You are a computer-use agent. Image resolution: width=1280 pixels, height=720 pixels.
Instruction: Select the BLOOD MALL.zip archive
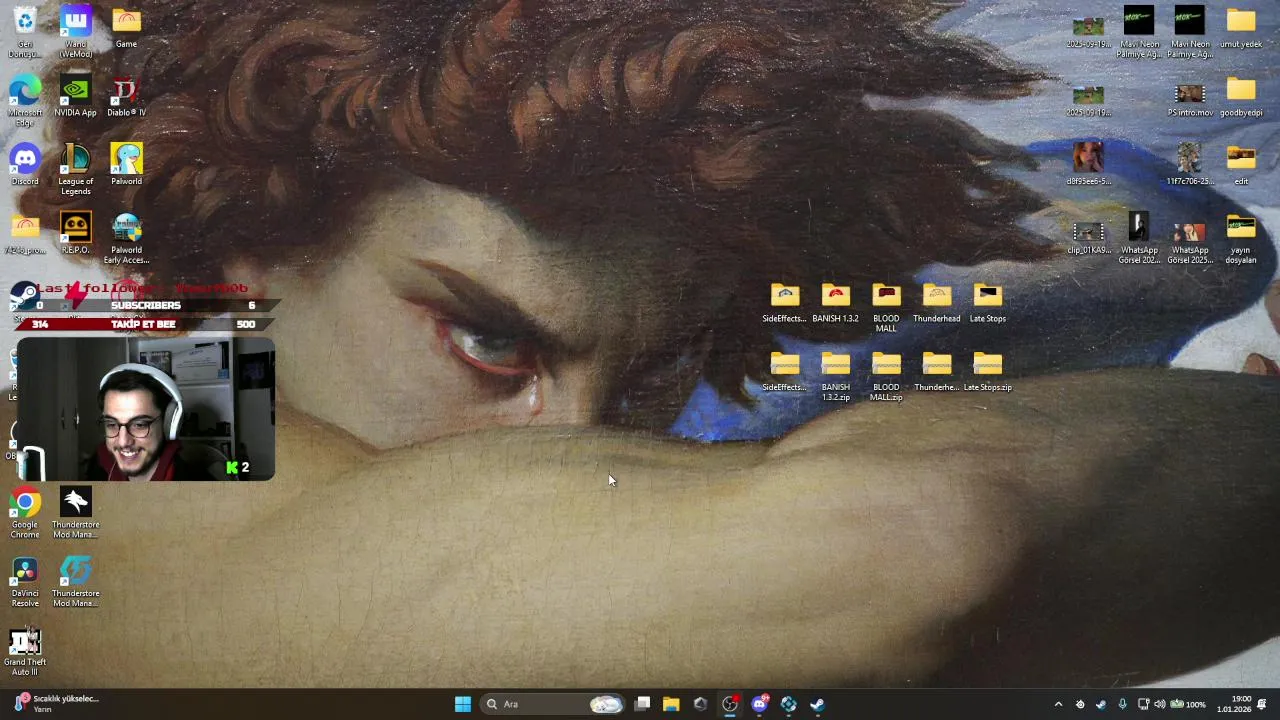886,377
